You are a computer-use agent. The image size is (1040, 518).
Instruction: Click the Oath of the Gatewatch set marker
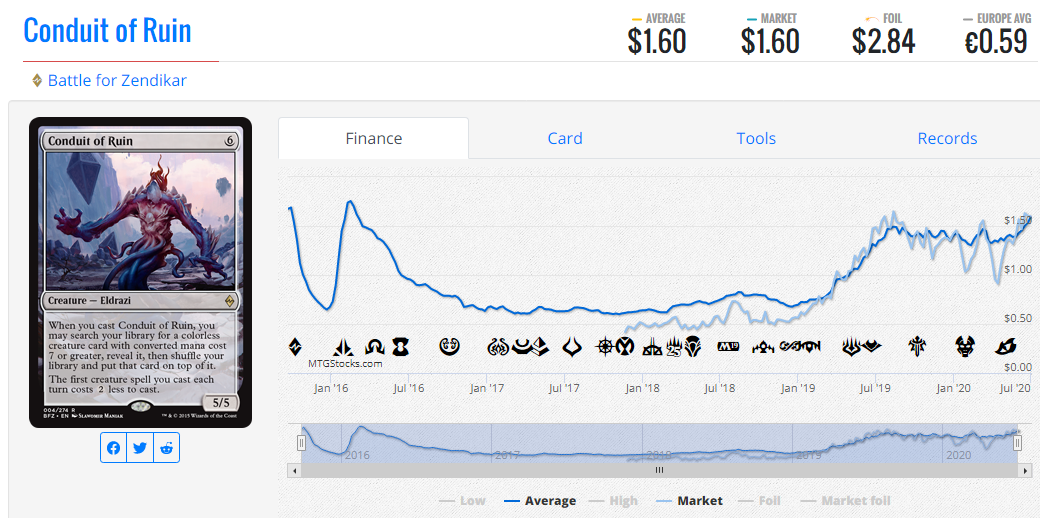click(x=343, y=347)
